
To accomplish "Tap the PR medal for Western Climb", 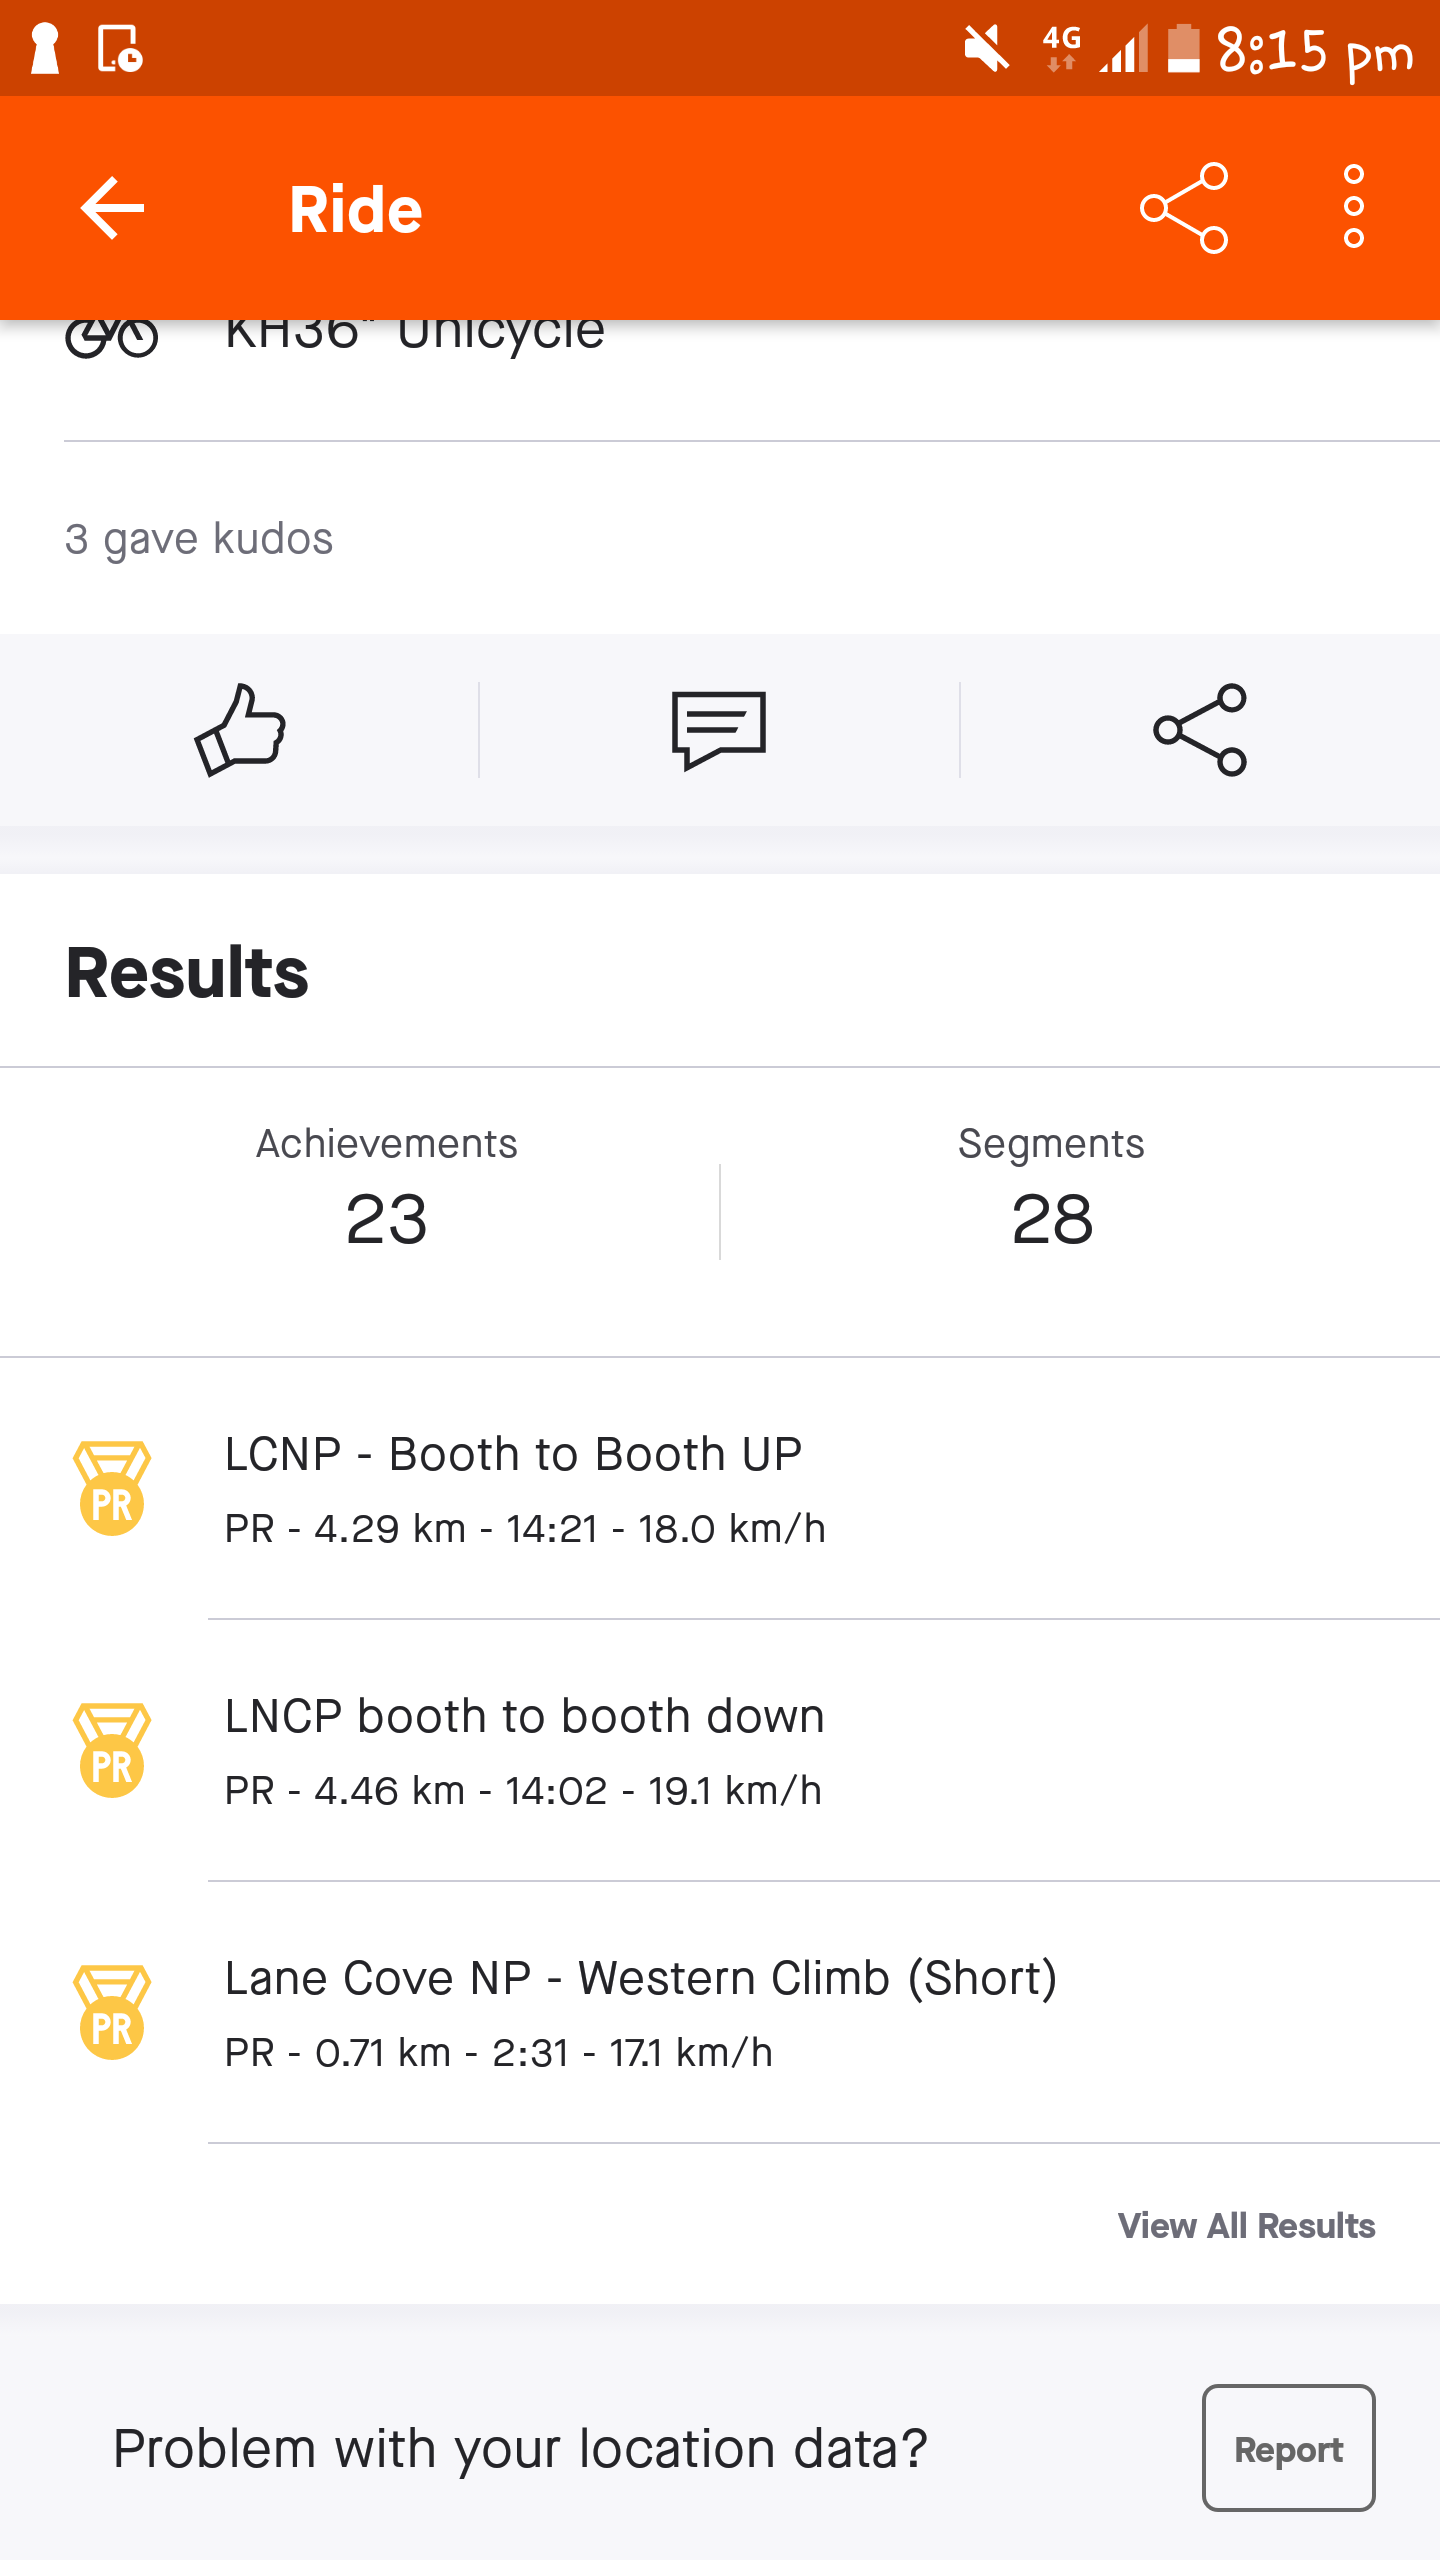I will coord(111,2012).
